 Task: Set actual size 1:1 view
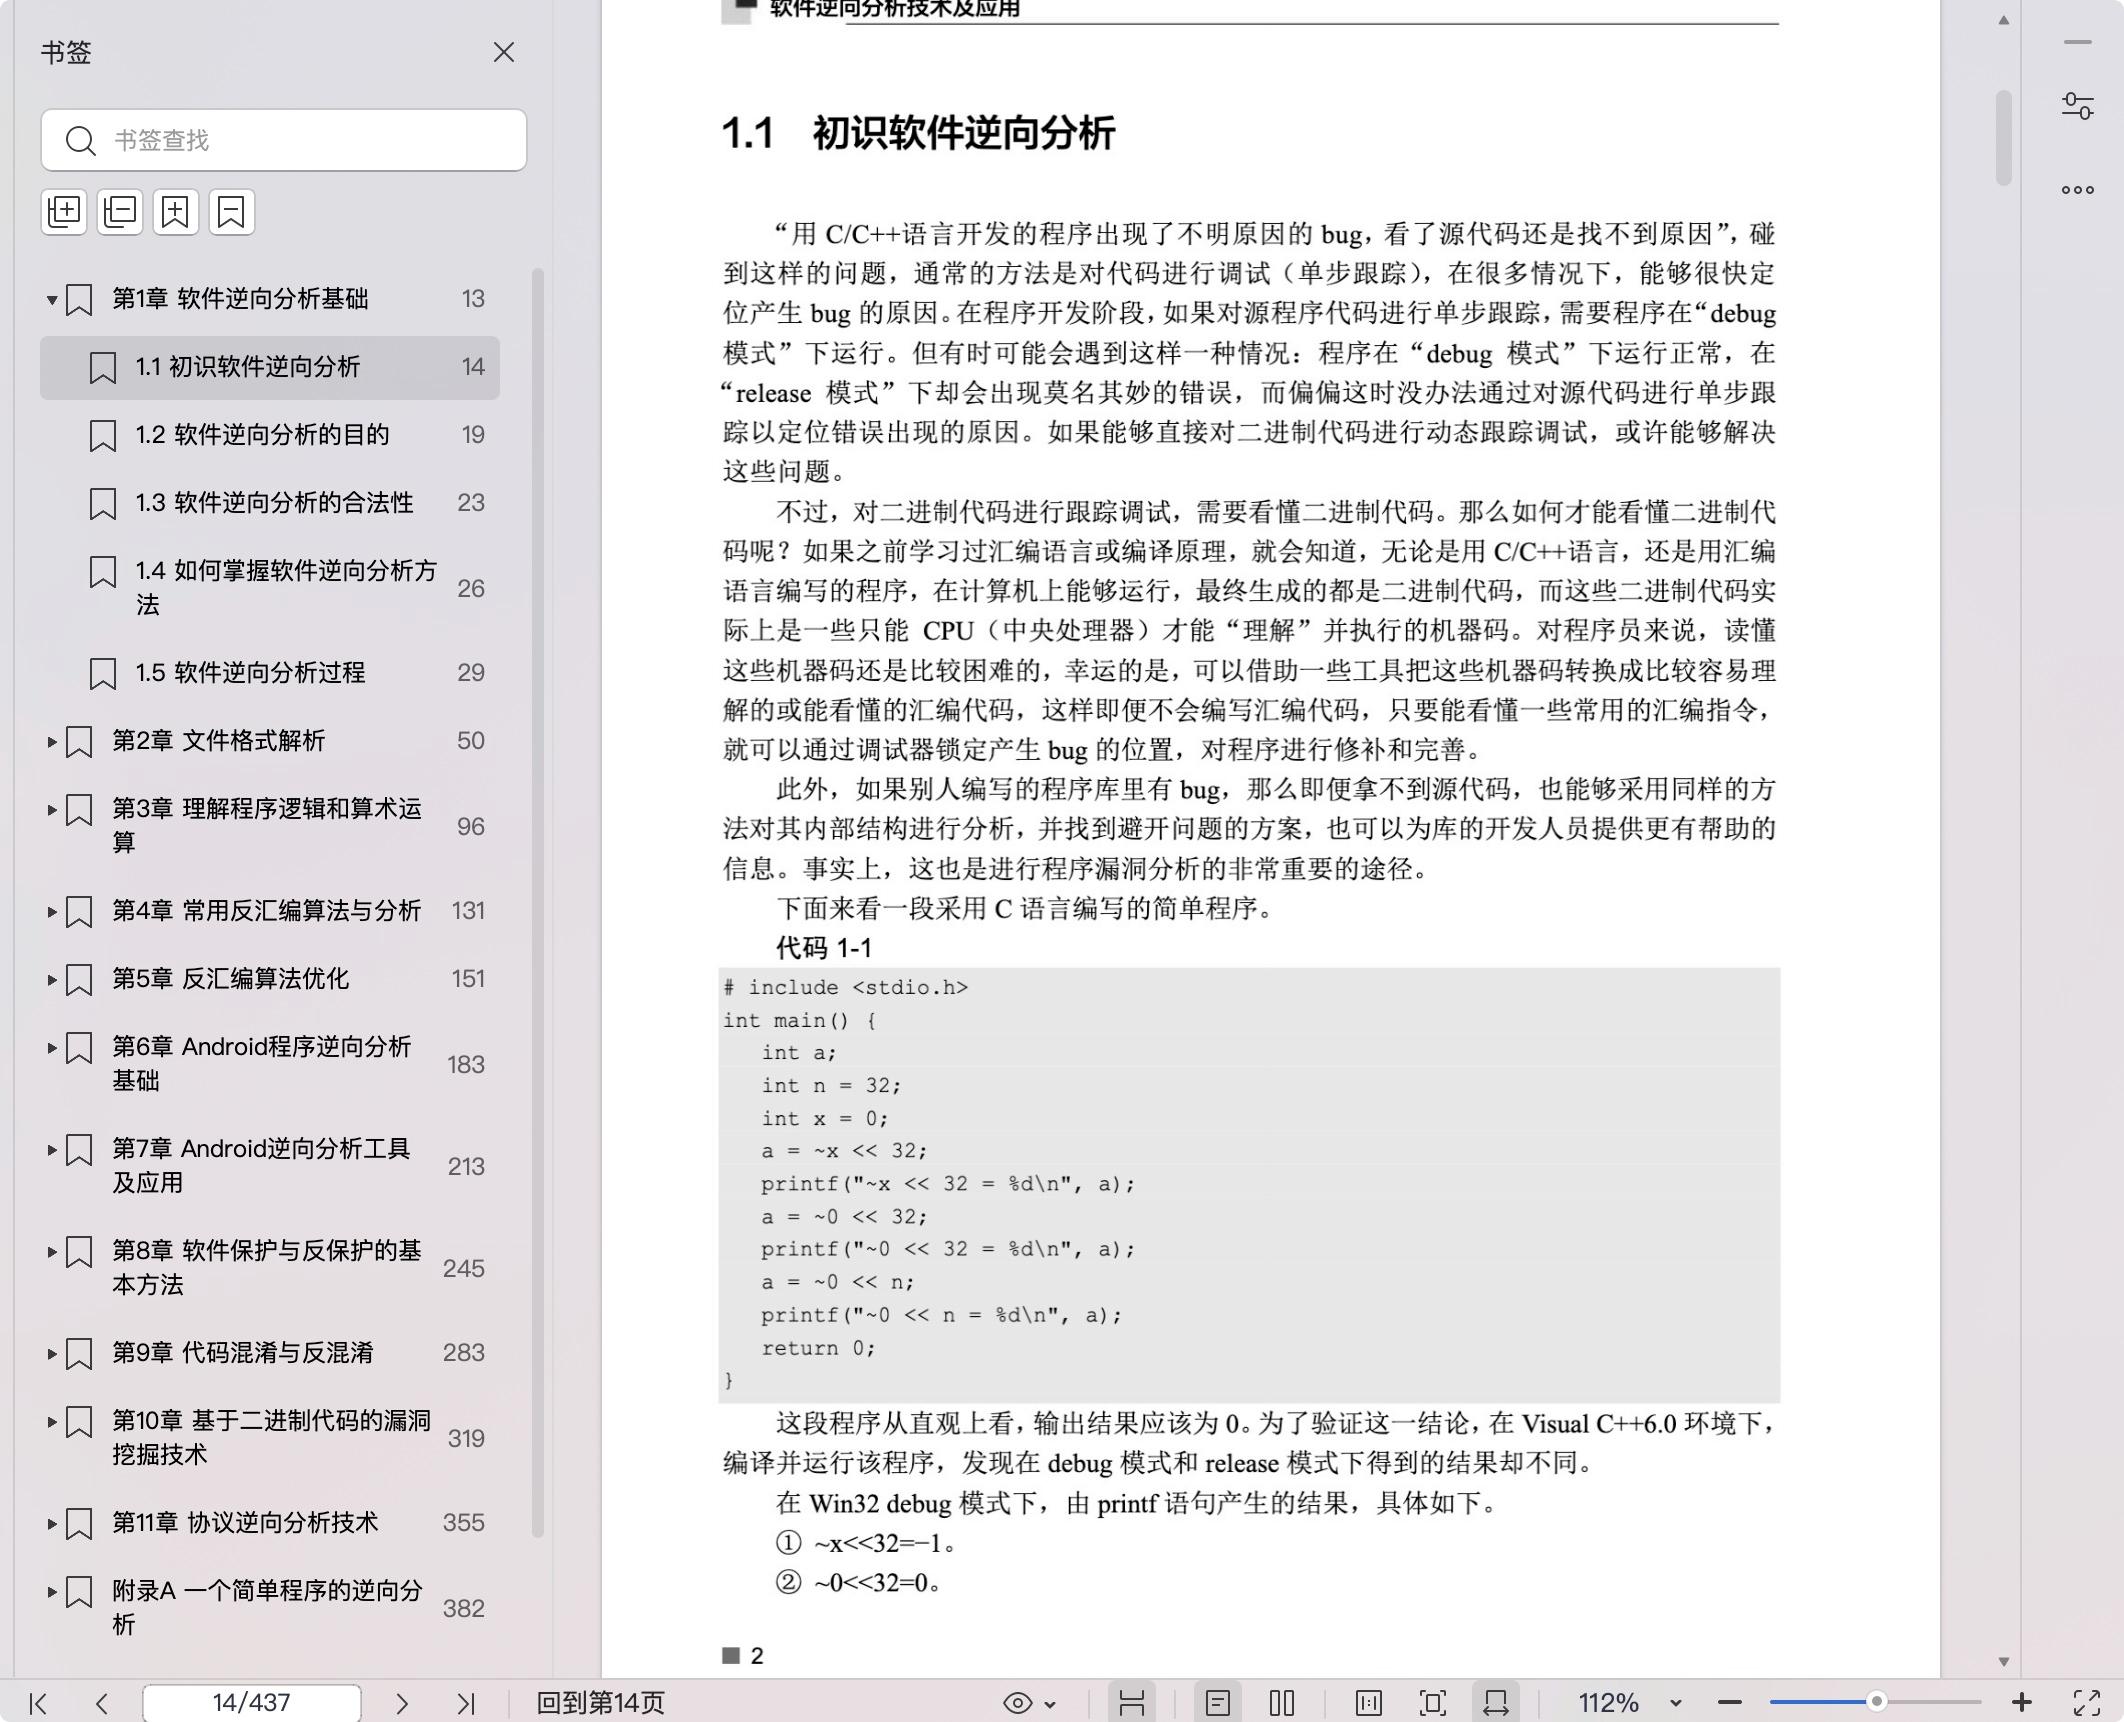pyautogui.click(x=1369, y=1703)
